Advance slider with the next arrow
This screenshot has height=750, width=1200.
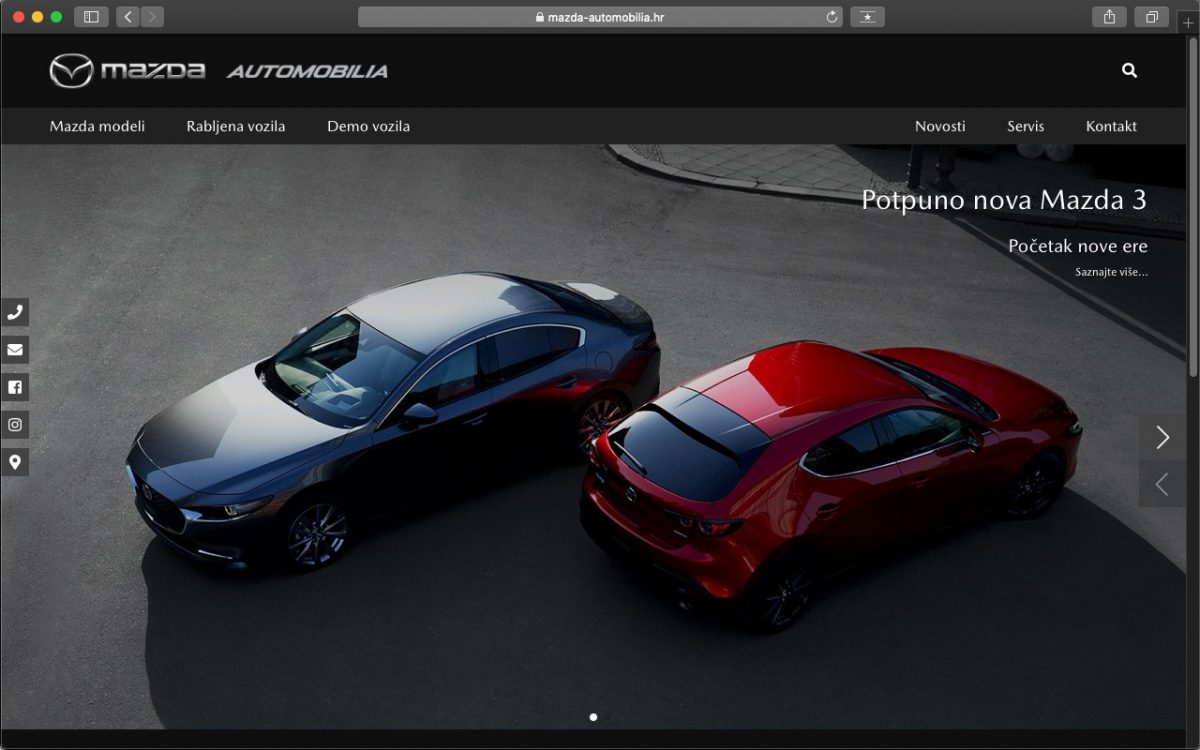pyautogui.click(x=1162, y=437)
